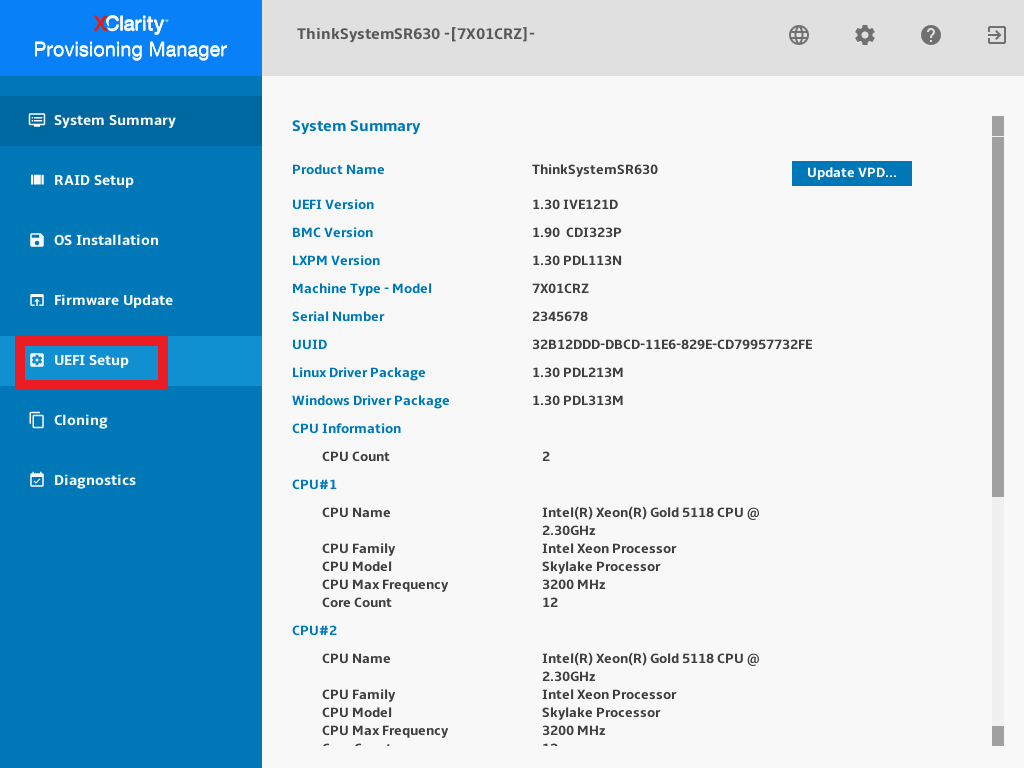This screenshot has height=768, width=1024.
Task: Click the vertical scrollbar thumb
Action: coord(997,317)
